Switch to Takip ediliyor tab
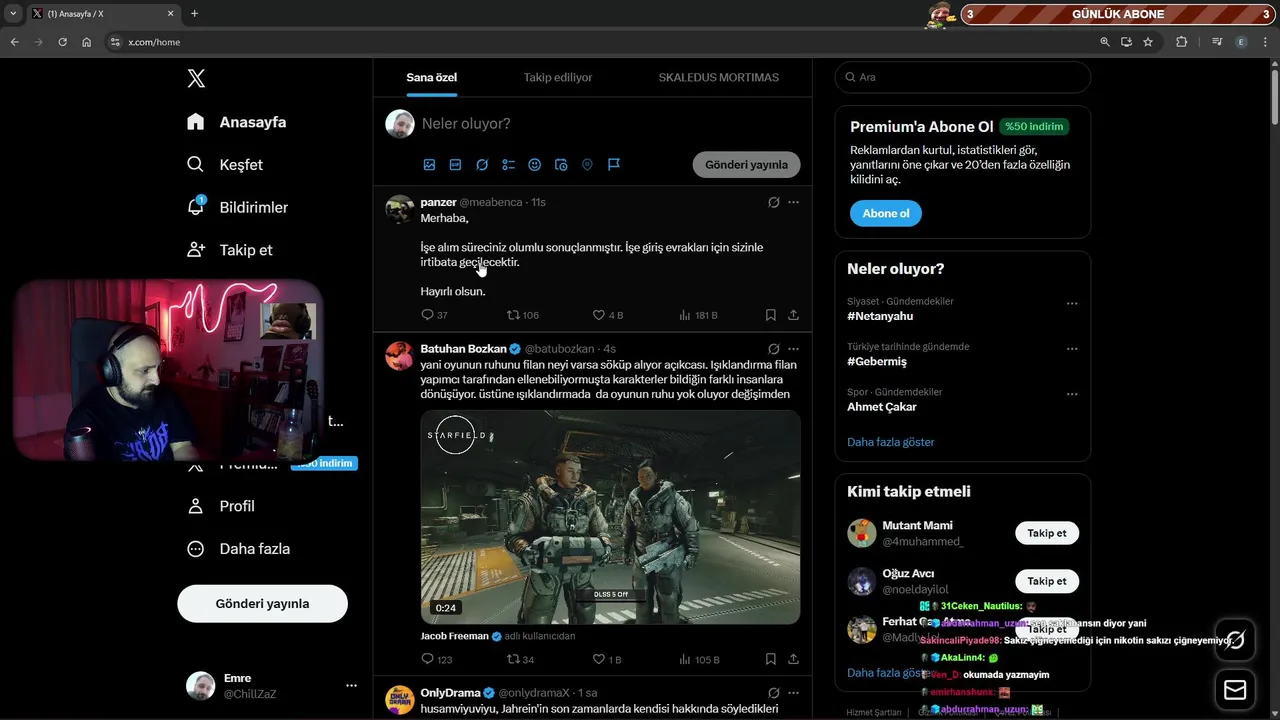Screen dimensions: 1280x720 point(558,77)
